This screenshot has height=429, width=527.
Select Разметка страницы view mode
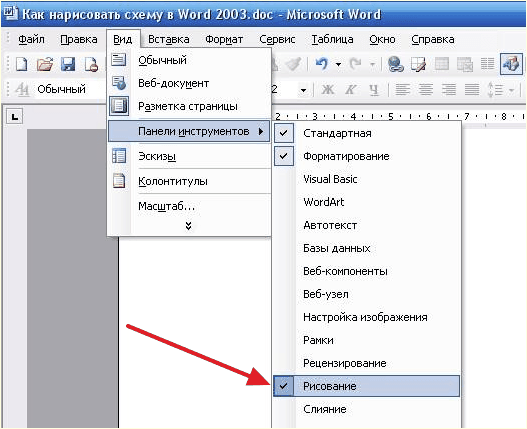[189, 106]
